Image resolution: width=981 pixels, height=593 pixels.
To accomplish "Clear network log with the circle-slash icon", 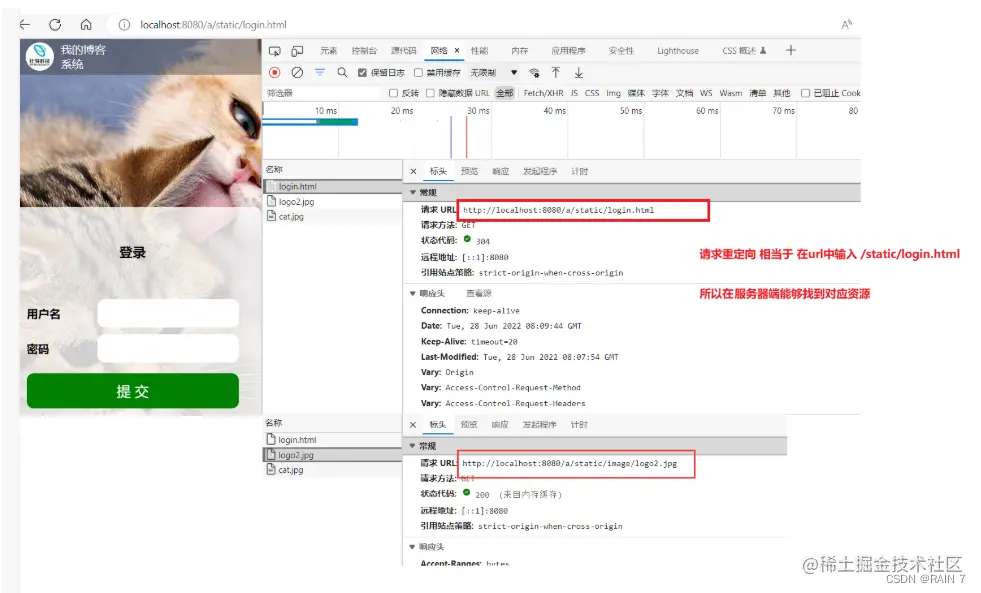I will coord(297,73).
